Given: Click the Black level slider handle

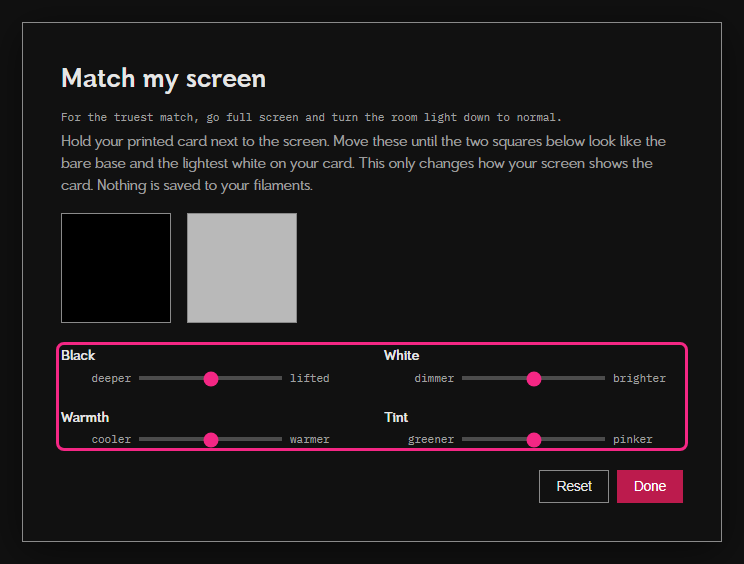Looking at the screenshot, I should point(211,379).
